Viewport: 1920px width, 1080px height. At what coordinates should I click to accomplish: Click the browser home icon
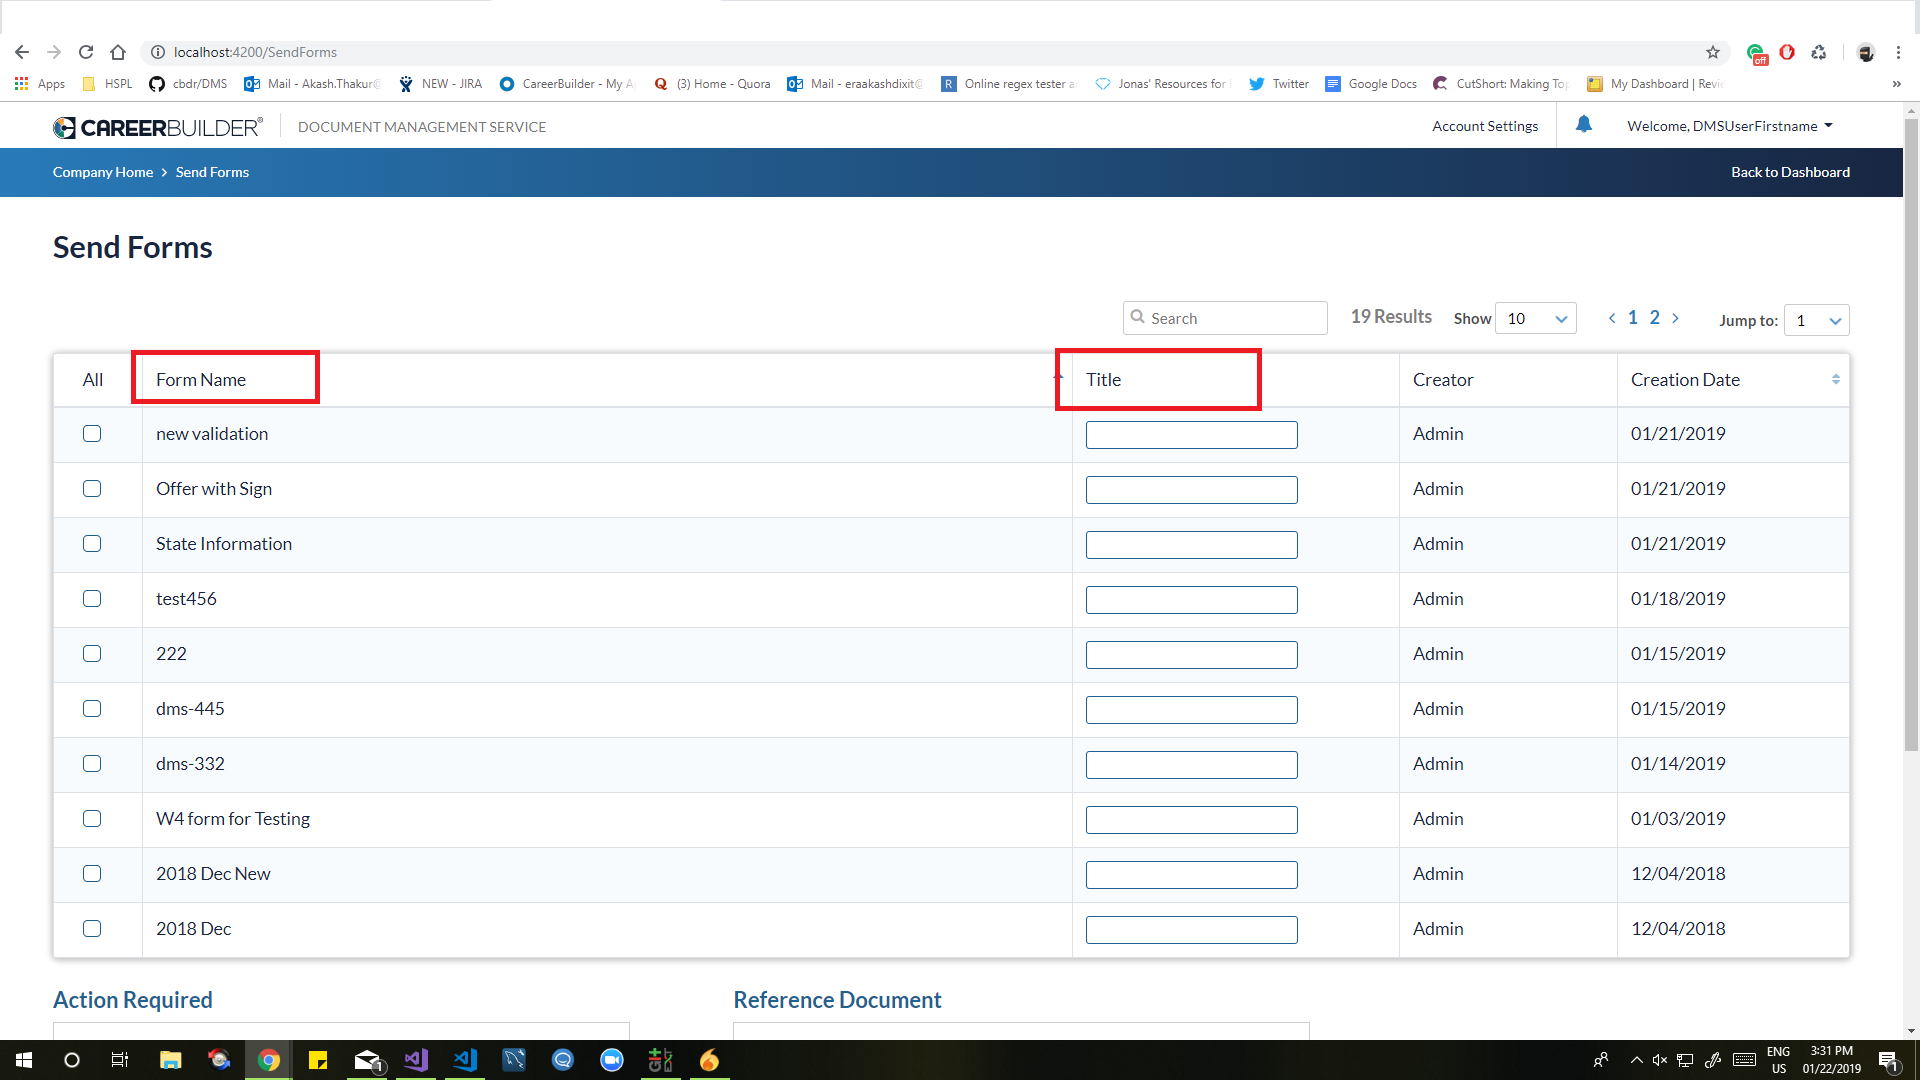tap(118, 52)
